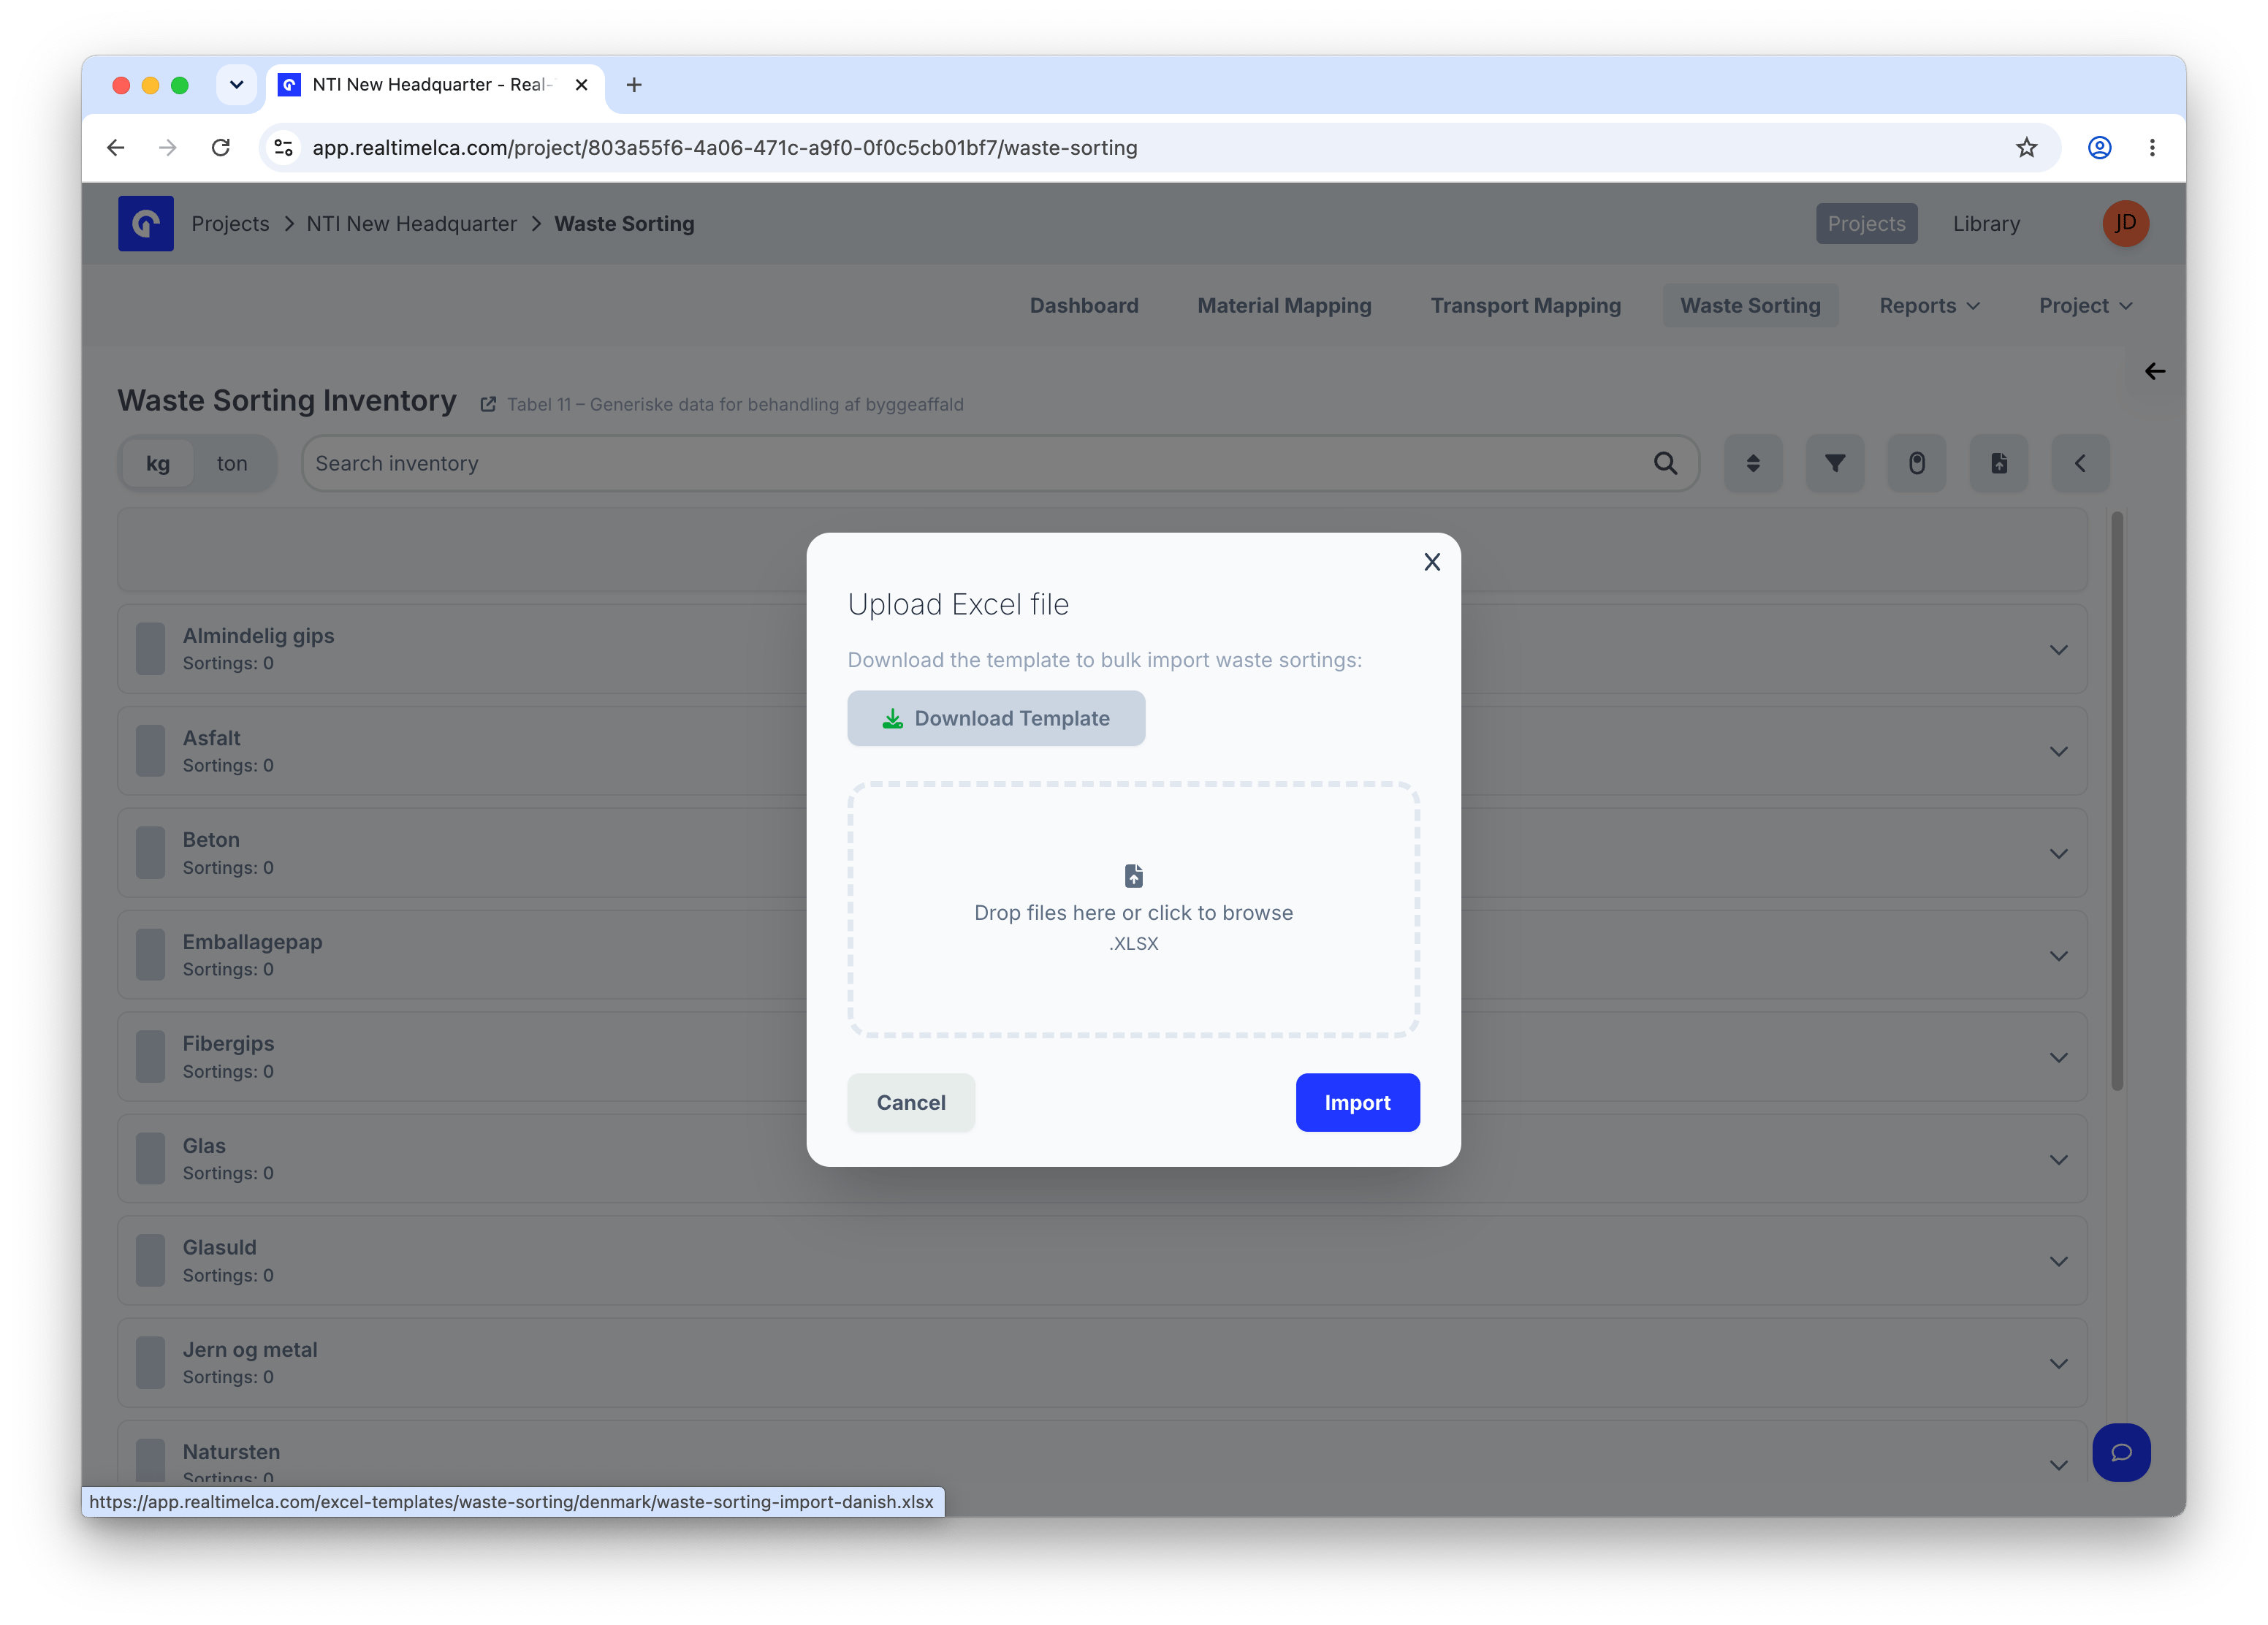Image resolution: width=2268 pixels, height=1625 pixels.
Task: Close the Upload Excel file dialog
Action: tap(1431, 562)
